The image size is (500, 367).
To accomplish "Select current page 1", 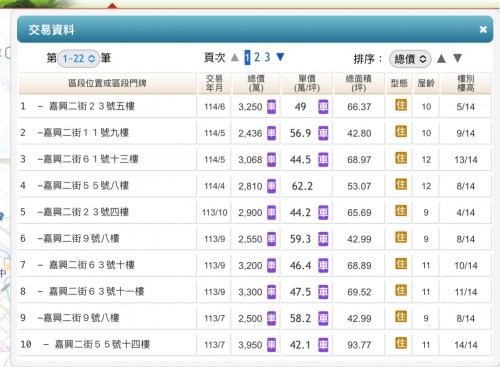I will point(247,57).
